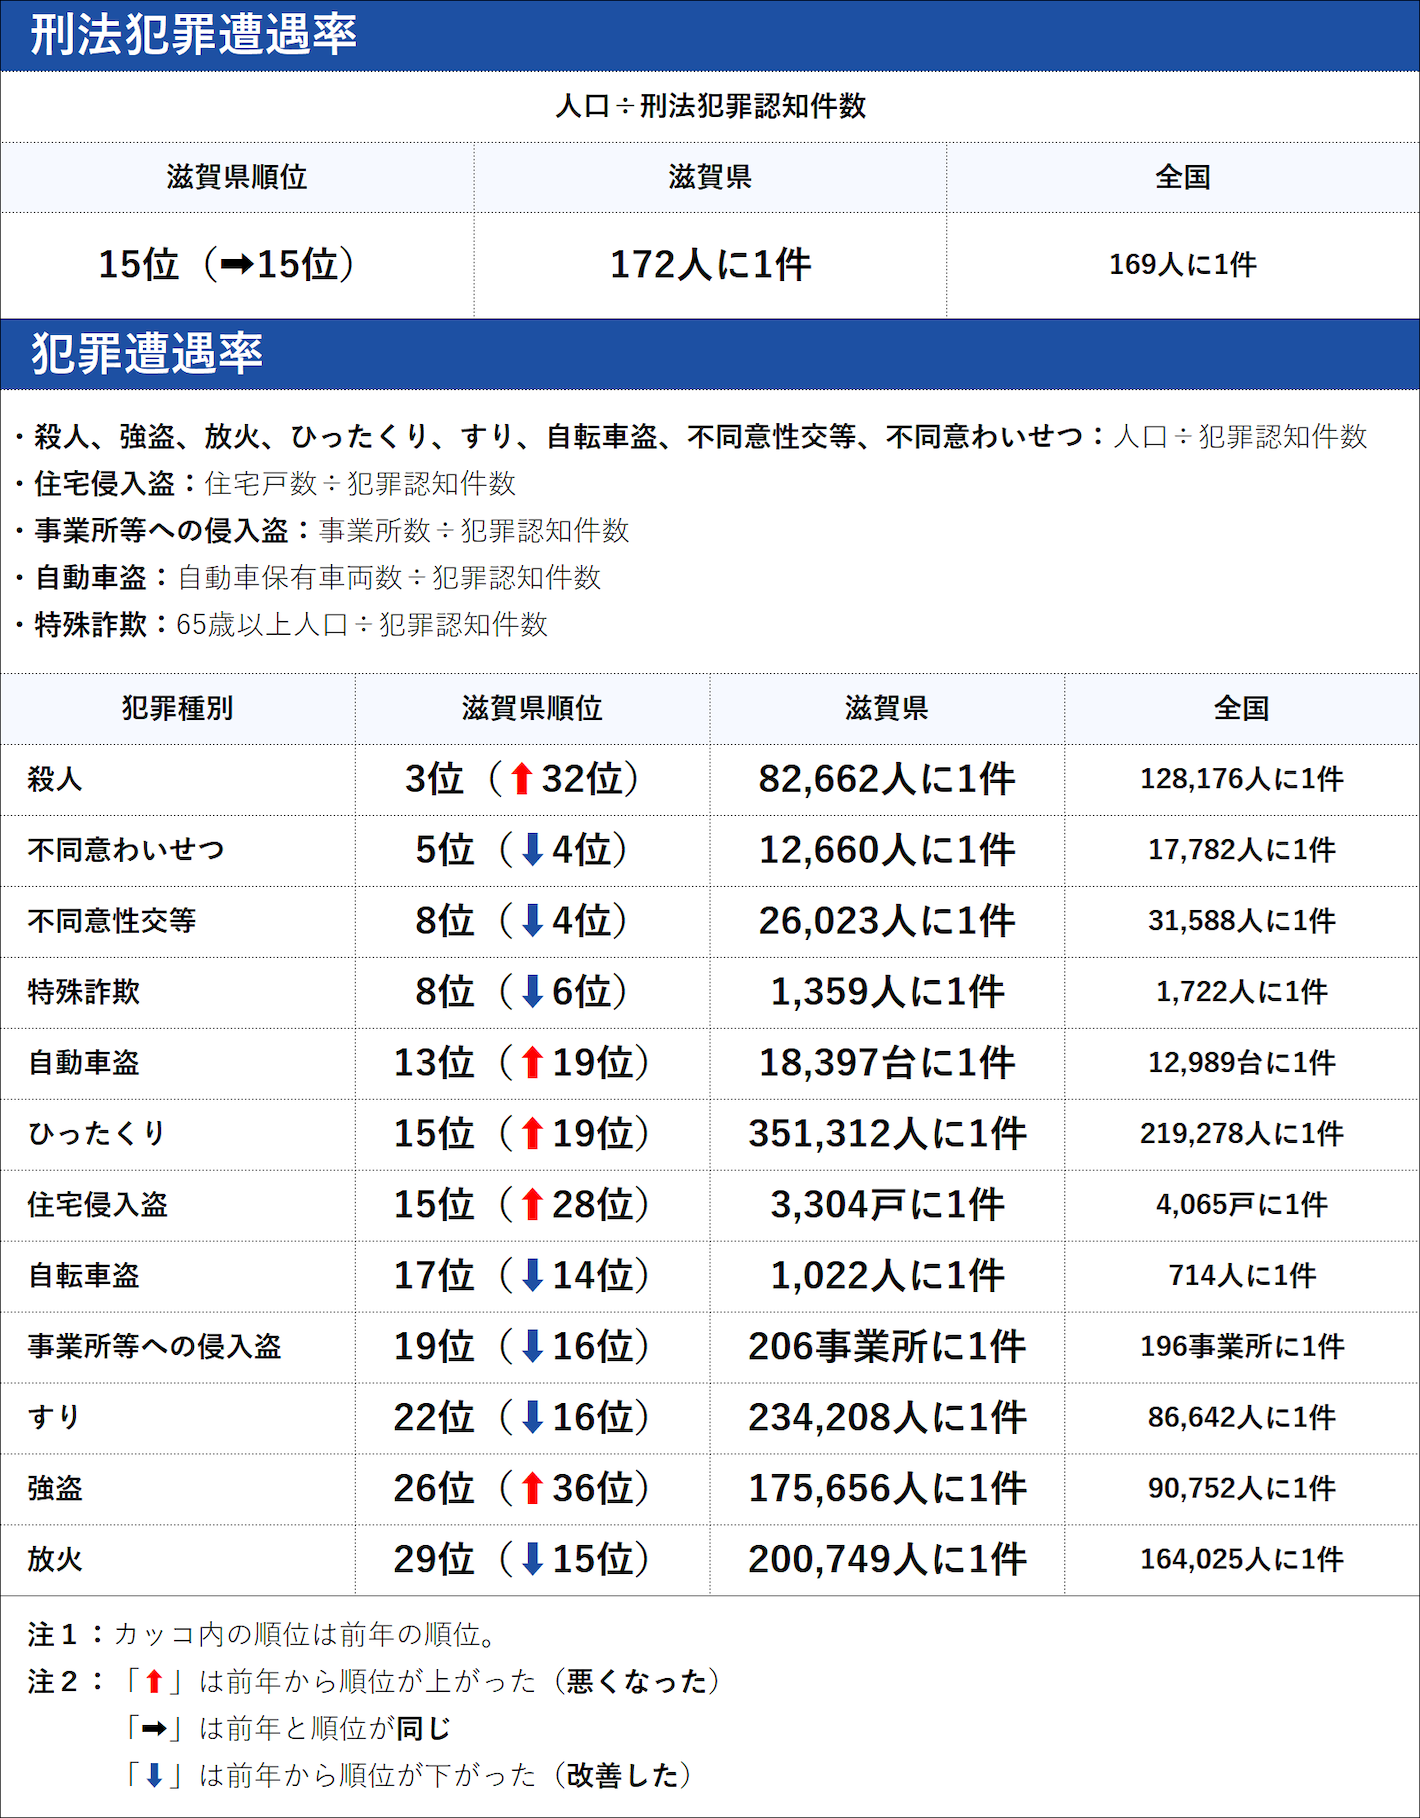Click the 1,359人に1件 cell
This screenshot has height=1818, width=1420.
click(x=887, y=992)
